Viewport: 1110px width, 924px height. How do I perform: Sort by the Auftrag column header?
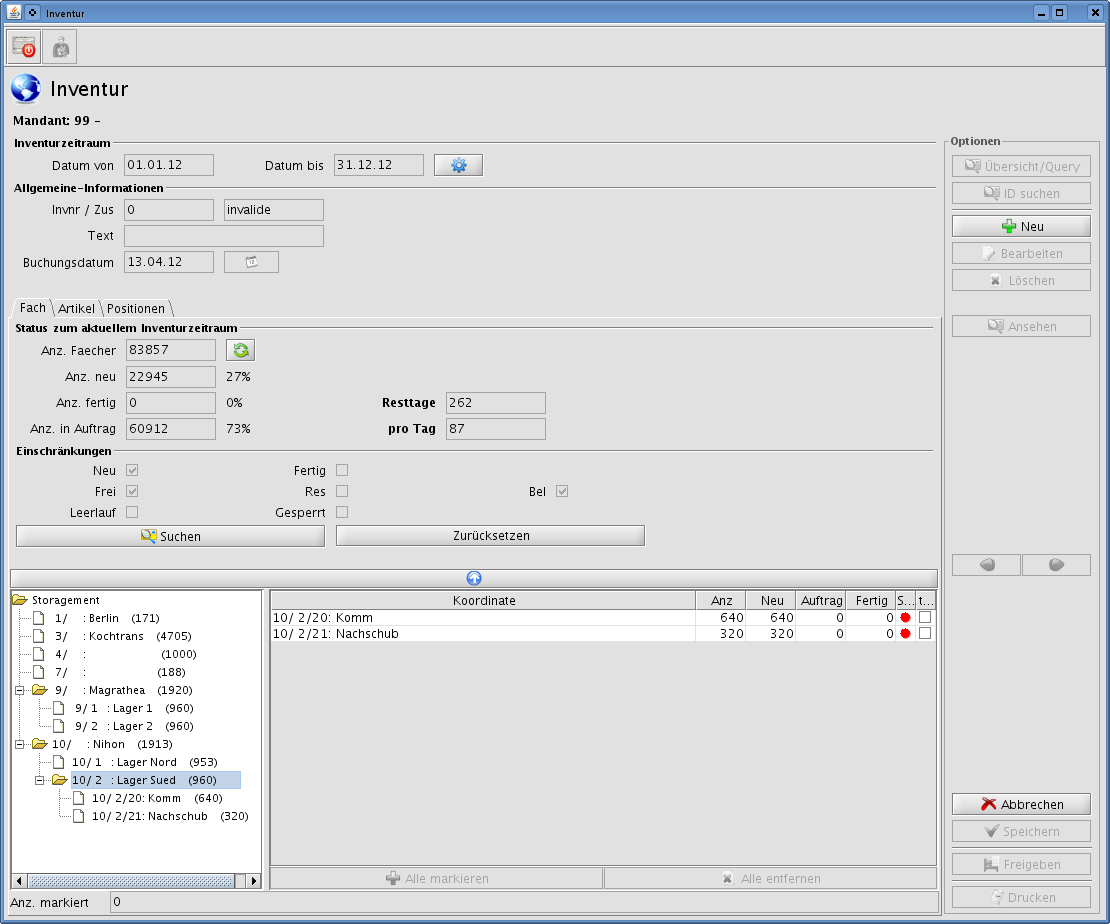(x=821, y=600)
